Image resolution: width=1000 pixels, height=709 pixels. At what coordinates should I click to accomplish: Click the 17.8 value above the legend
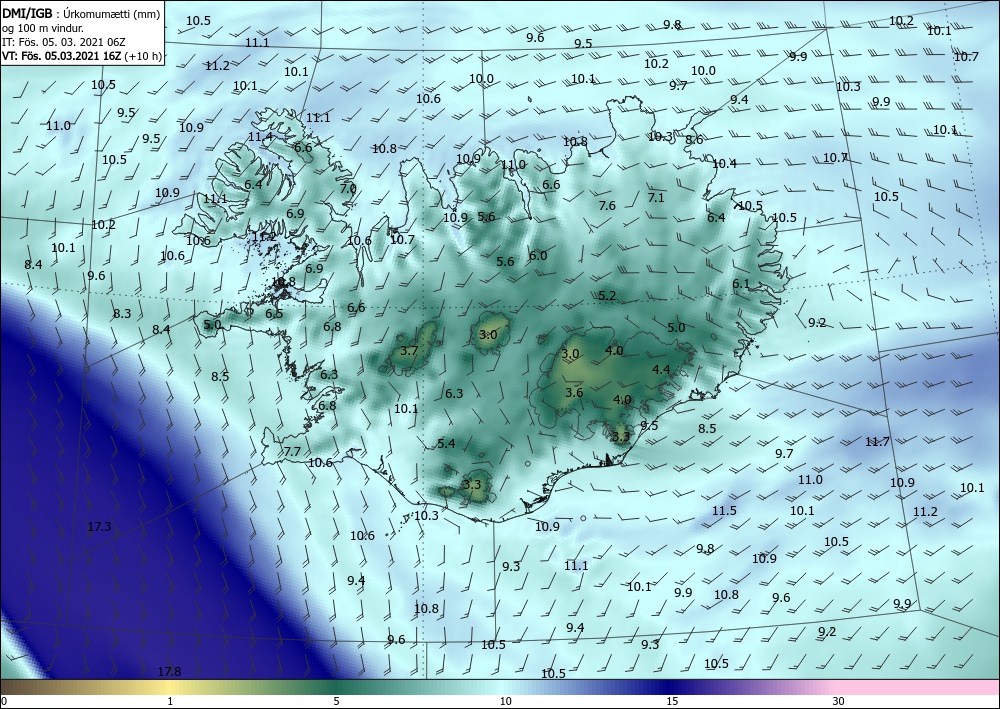tap(169, 671)
